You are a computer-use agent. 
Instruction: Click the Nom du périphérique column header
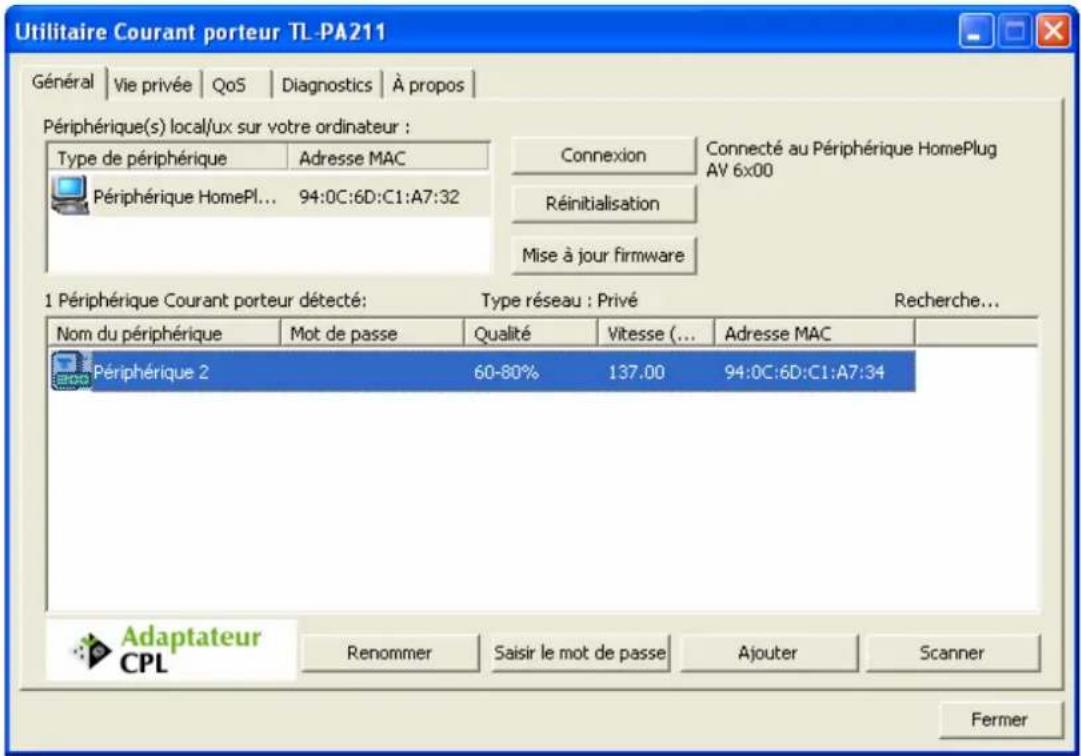click(164, 334)
